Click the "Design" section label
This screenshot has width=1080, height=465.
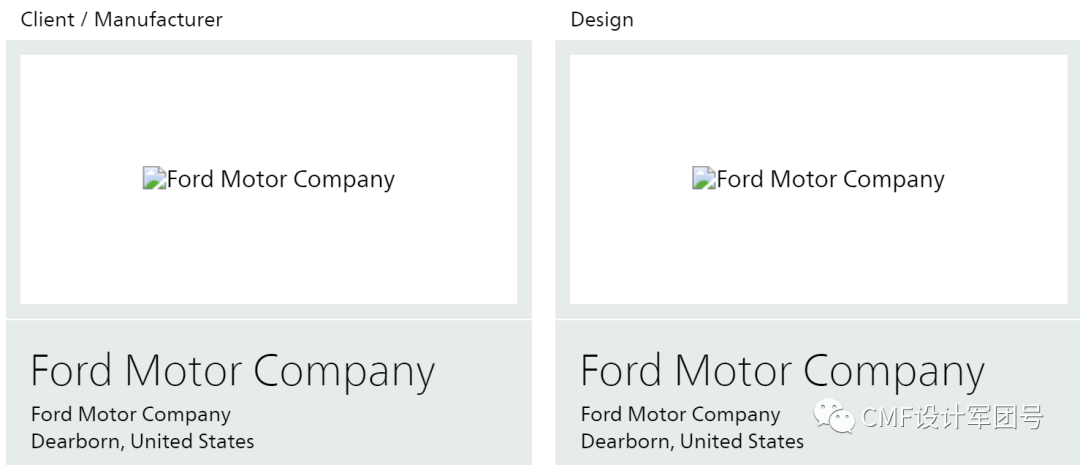click(602, 20)
